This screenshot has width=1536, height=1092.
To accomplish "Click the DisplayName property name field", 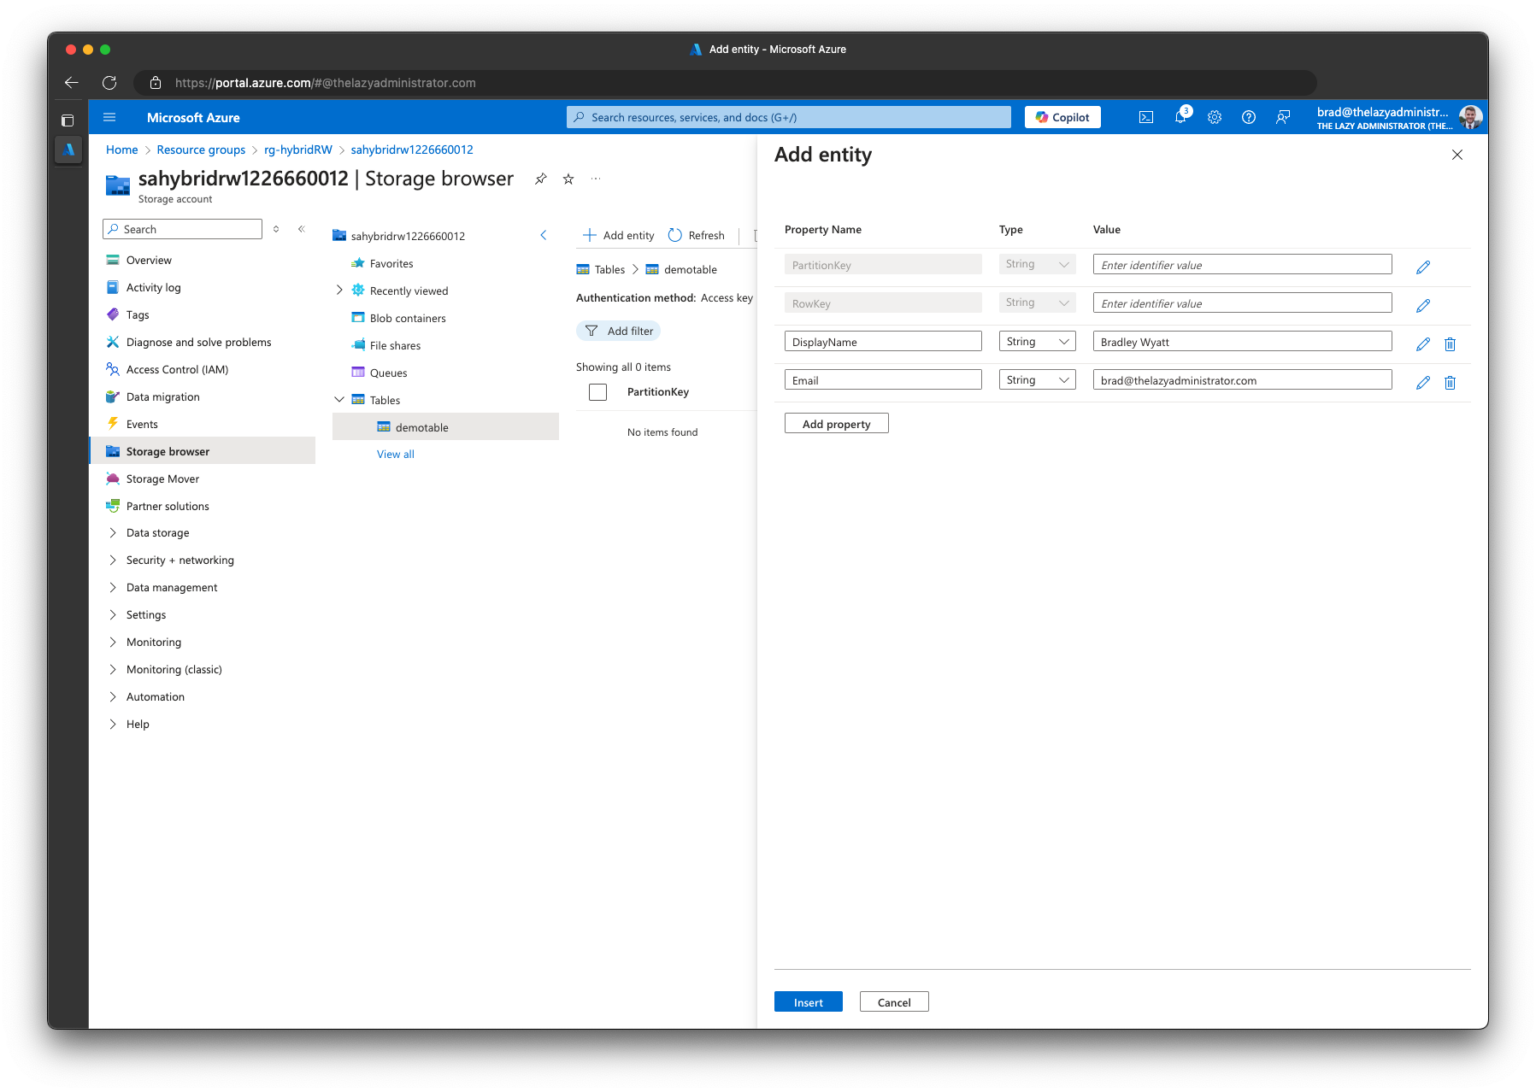I will (x=883, y=342).
